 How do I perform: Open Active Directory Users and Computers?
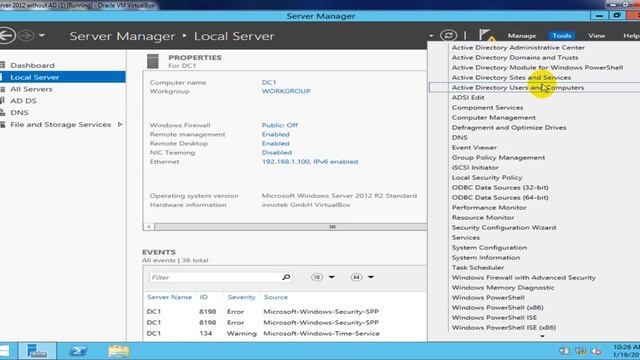518,87
